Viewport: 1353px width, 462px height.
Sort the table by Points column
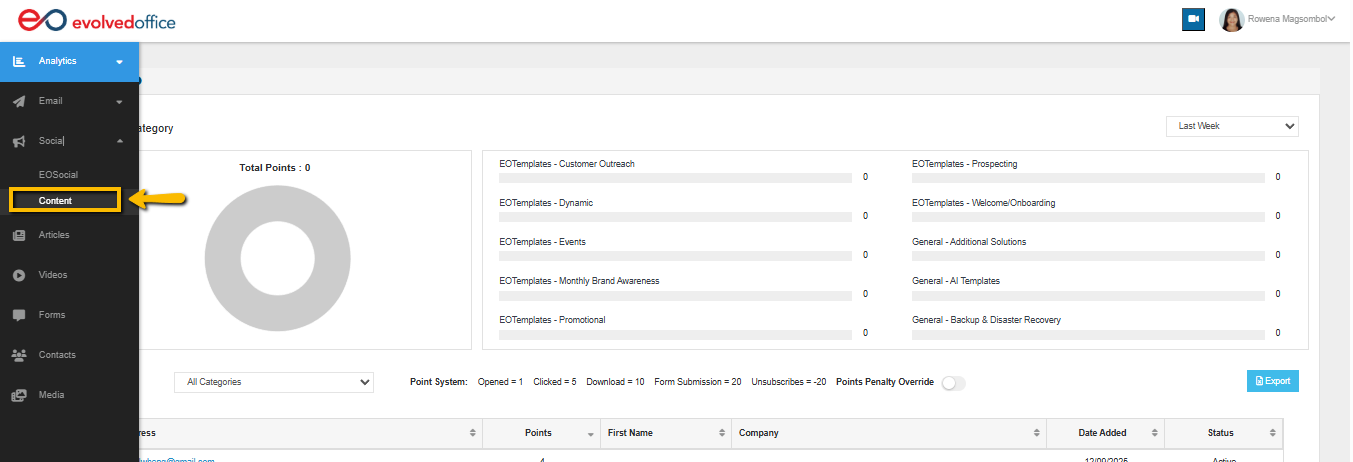(539, 433)
